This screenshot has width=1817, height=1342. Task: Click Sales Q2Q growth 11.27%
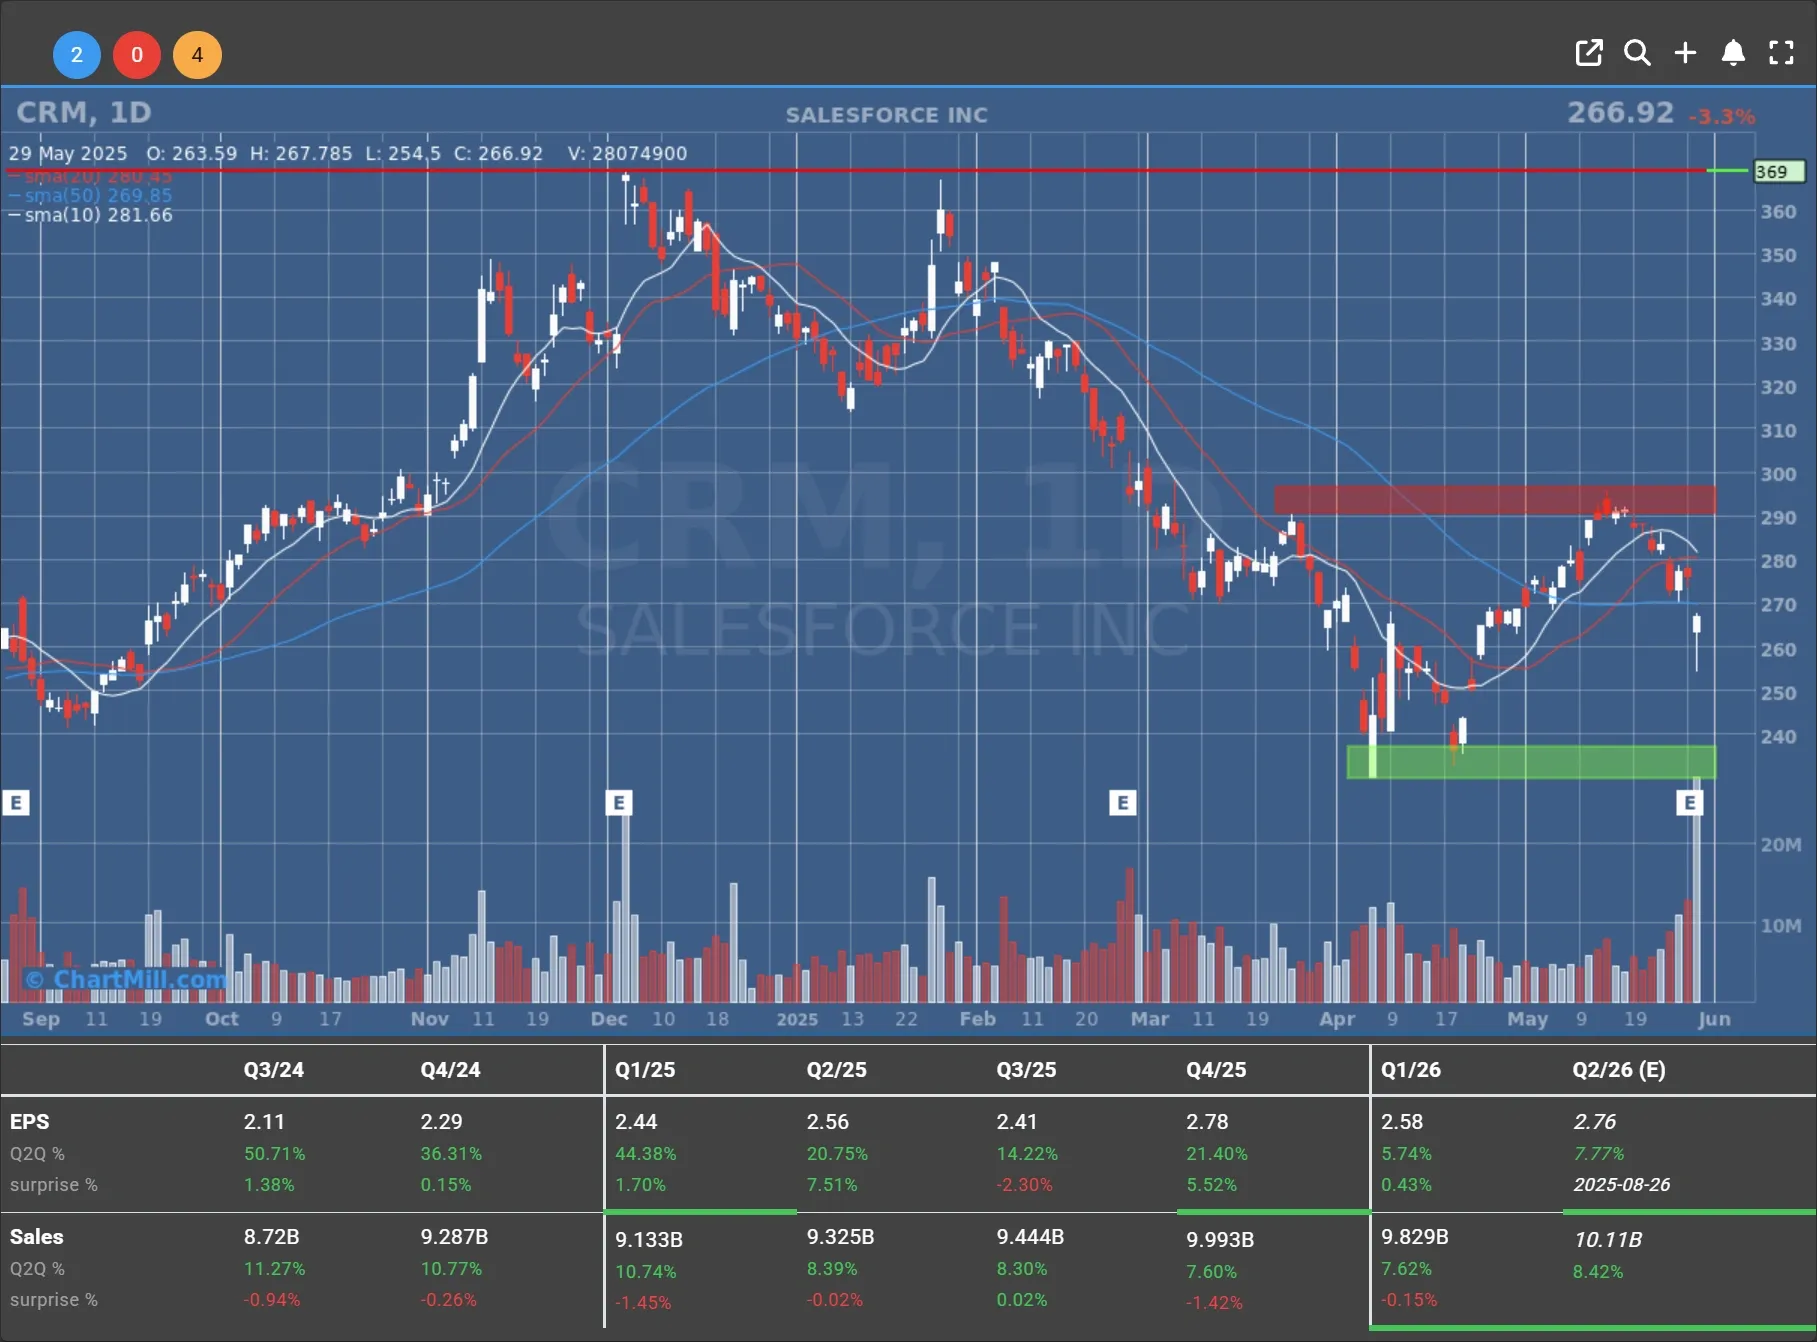[275, 1268]
